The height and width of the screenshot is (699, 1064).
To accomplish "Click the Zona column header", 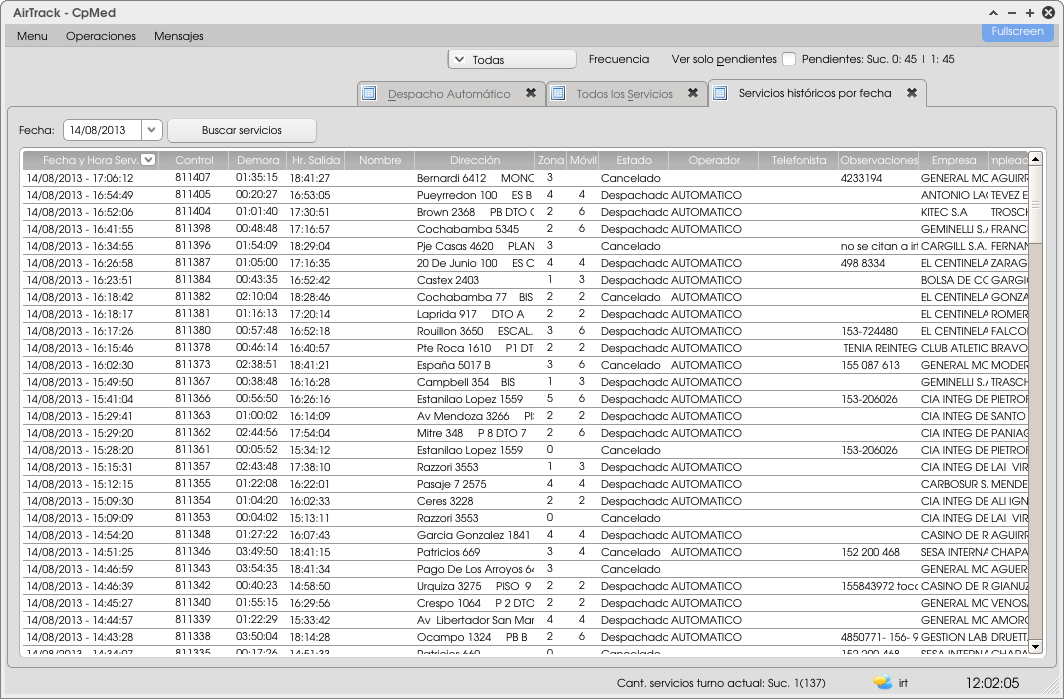I will pos(550,160).
